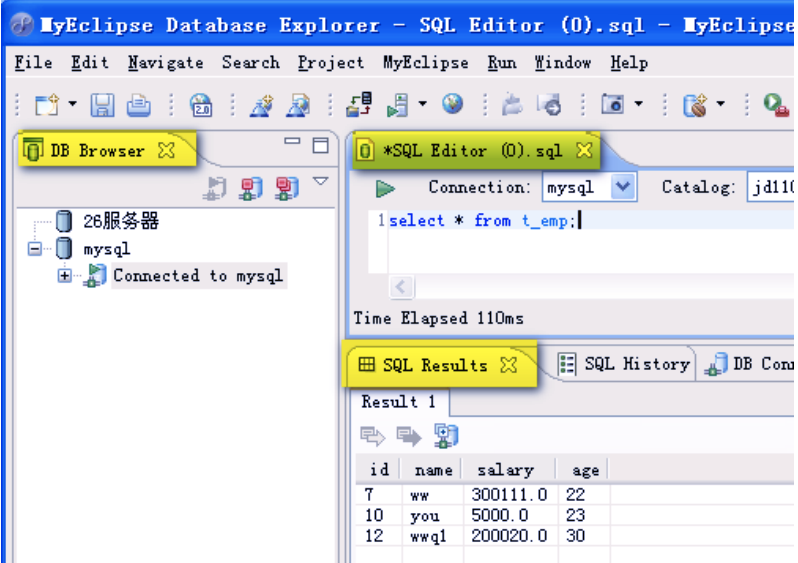Click the close all connections icon in DB Browser

click(x=287, y=188)
